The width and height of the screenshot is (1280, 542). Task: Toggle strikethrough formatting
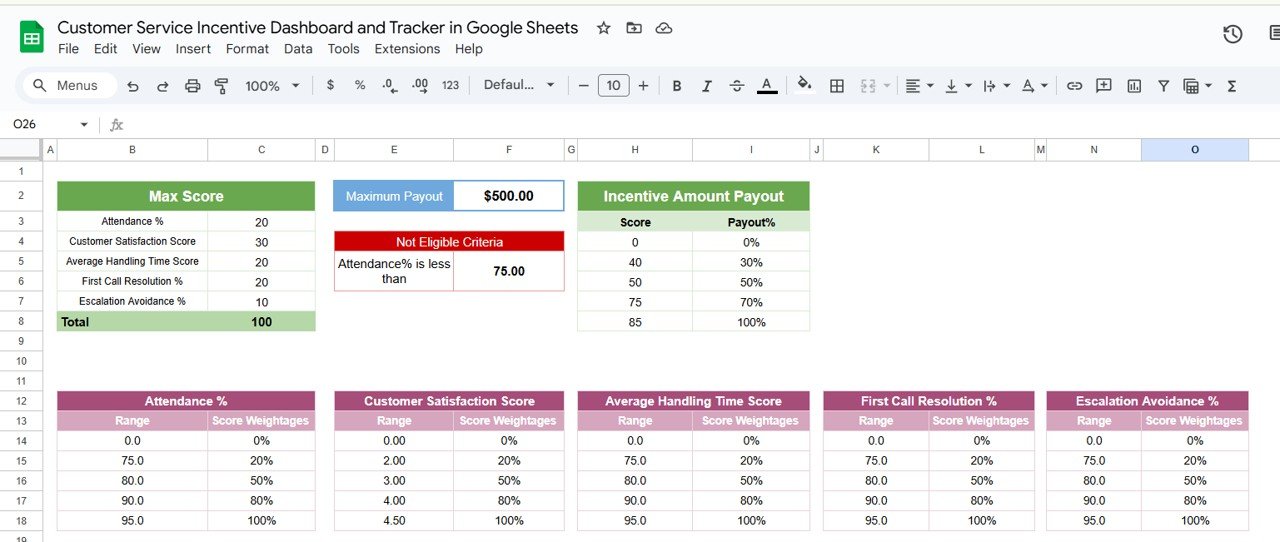[x=737, y=86]
